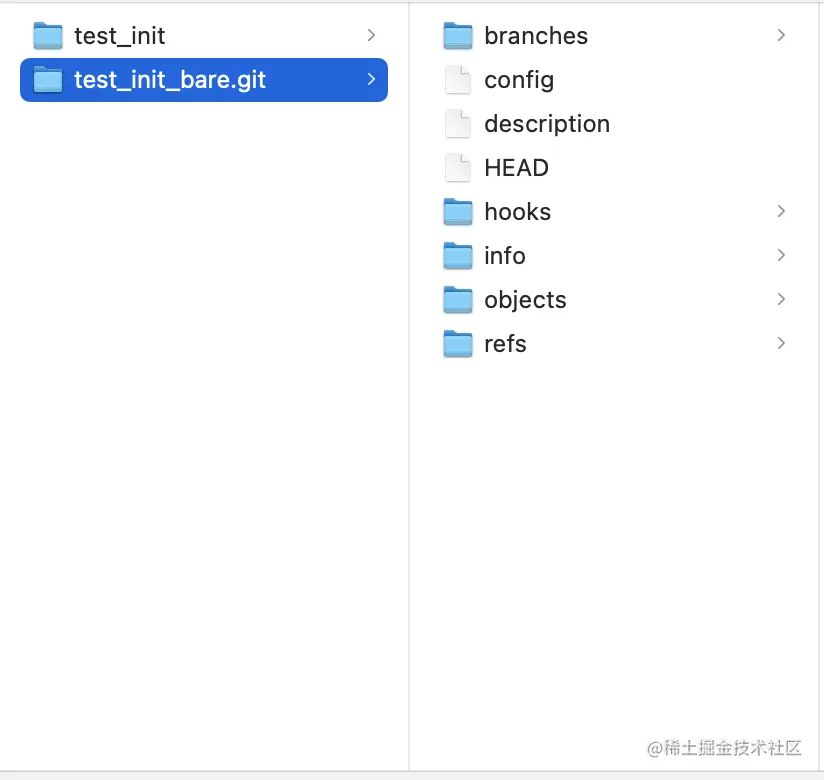Screen dimensions: 824x780
Task: Expand the hooks folder chevron
Action: 781,212
